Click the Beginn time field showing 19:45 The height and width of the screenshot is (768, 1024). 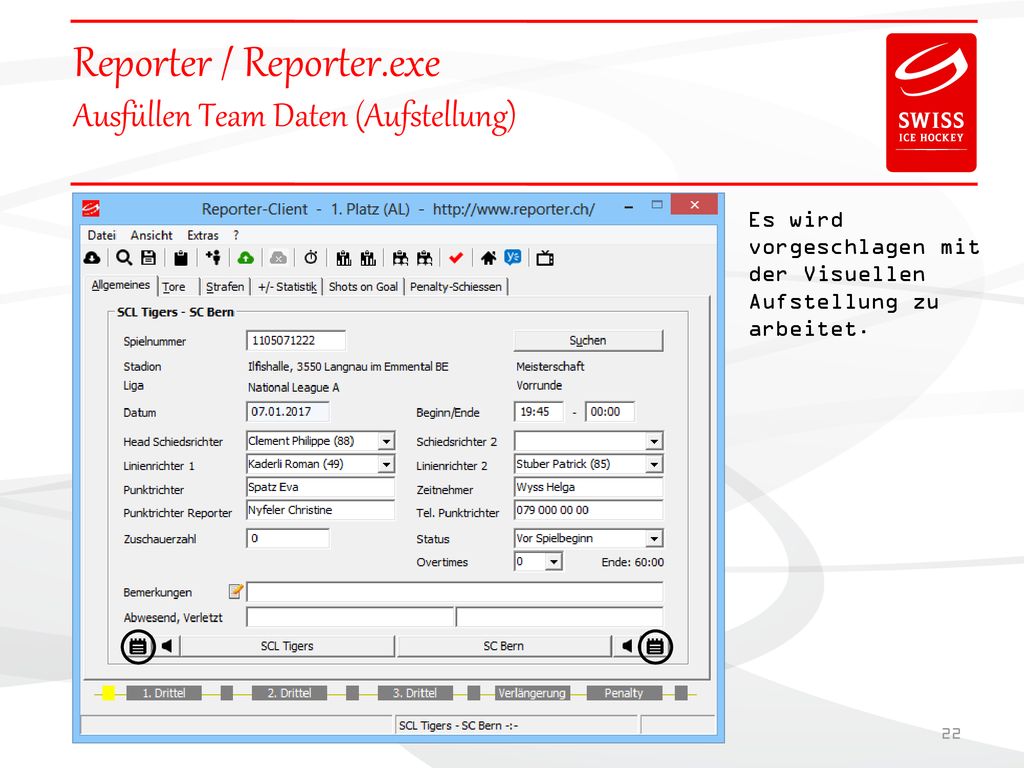pos(539,411)
